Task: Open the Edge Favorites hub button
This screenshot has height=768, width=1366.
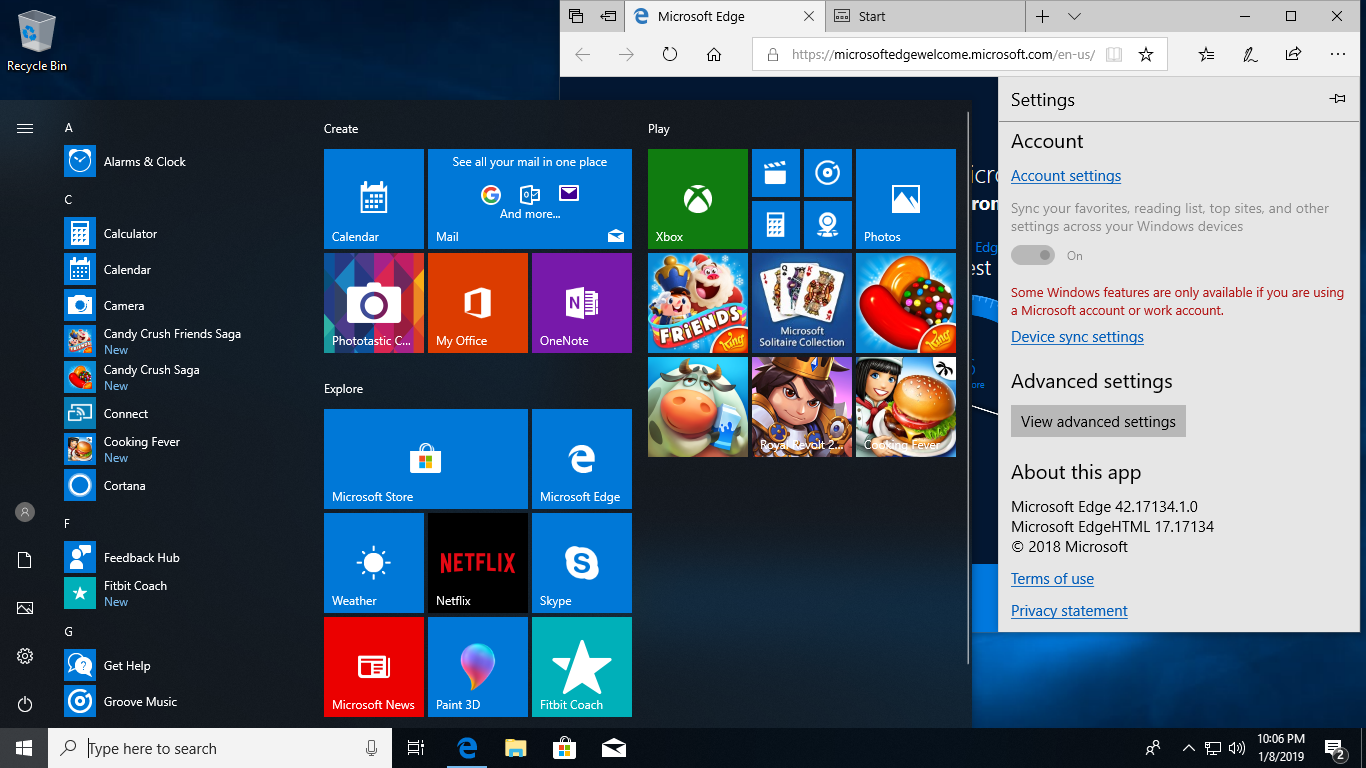Action: click(1206, 55)
